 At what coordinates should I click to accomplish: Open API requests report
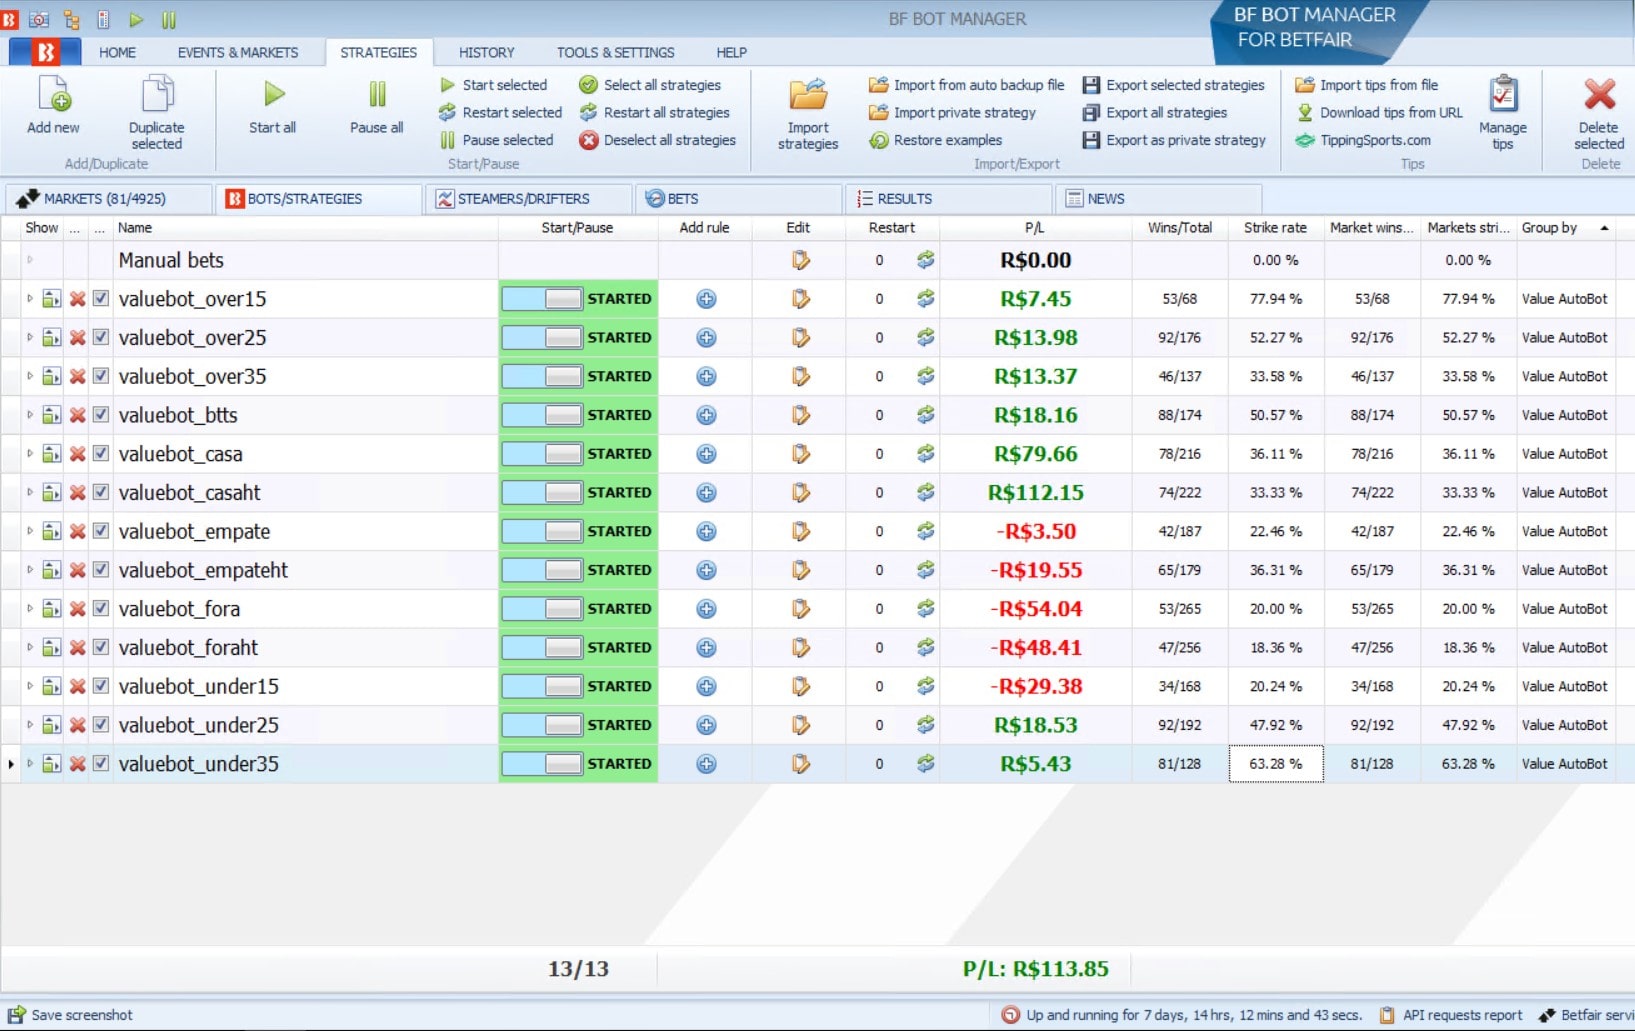click(1451, 1015)
